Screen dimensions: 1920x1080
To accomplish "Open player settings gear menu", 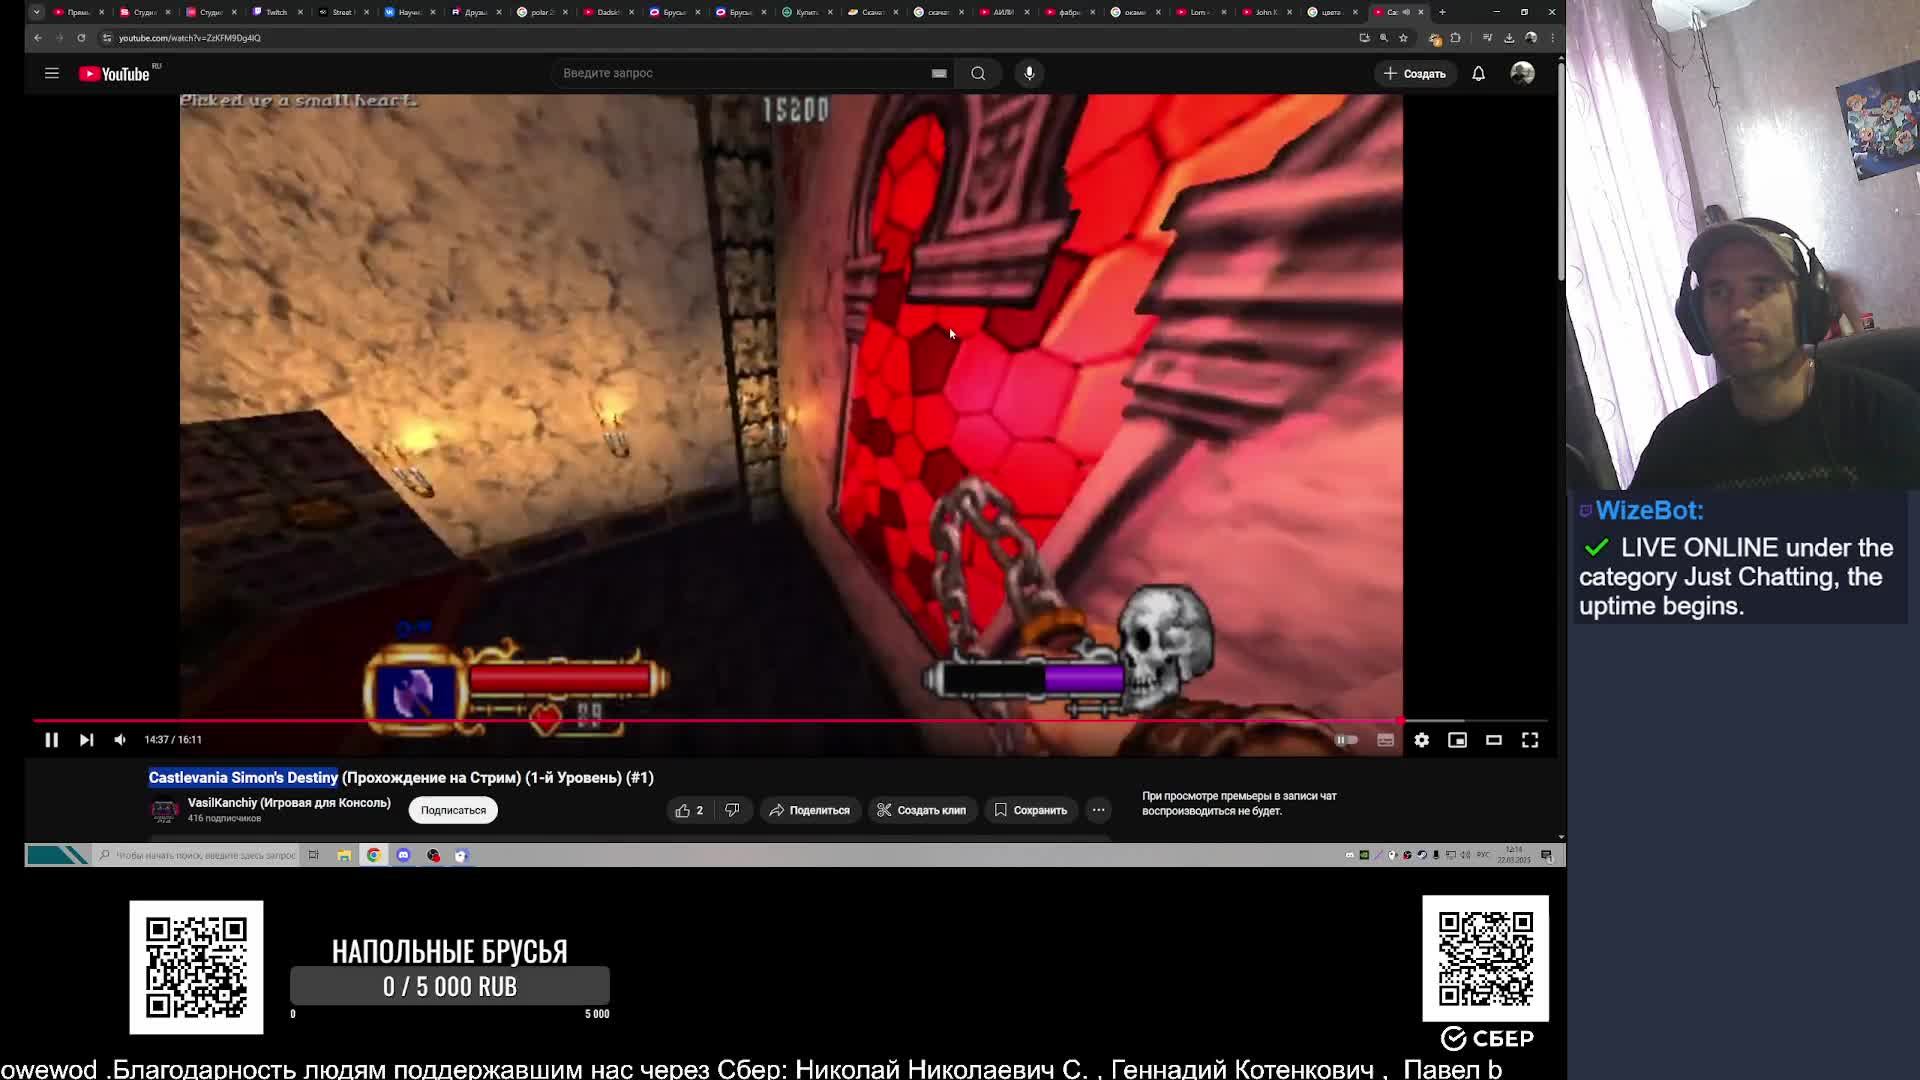I will click(1421, 740).
